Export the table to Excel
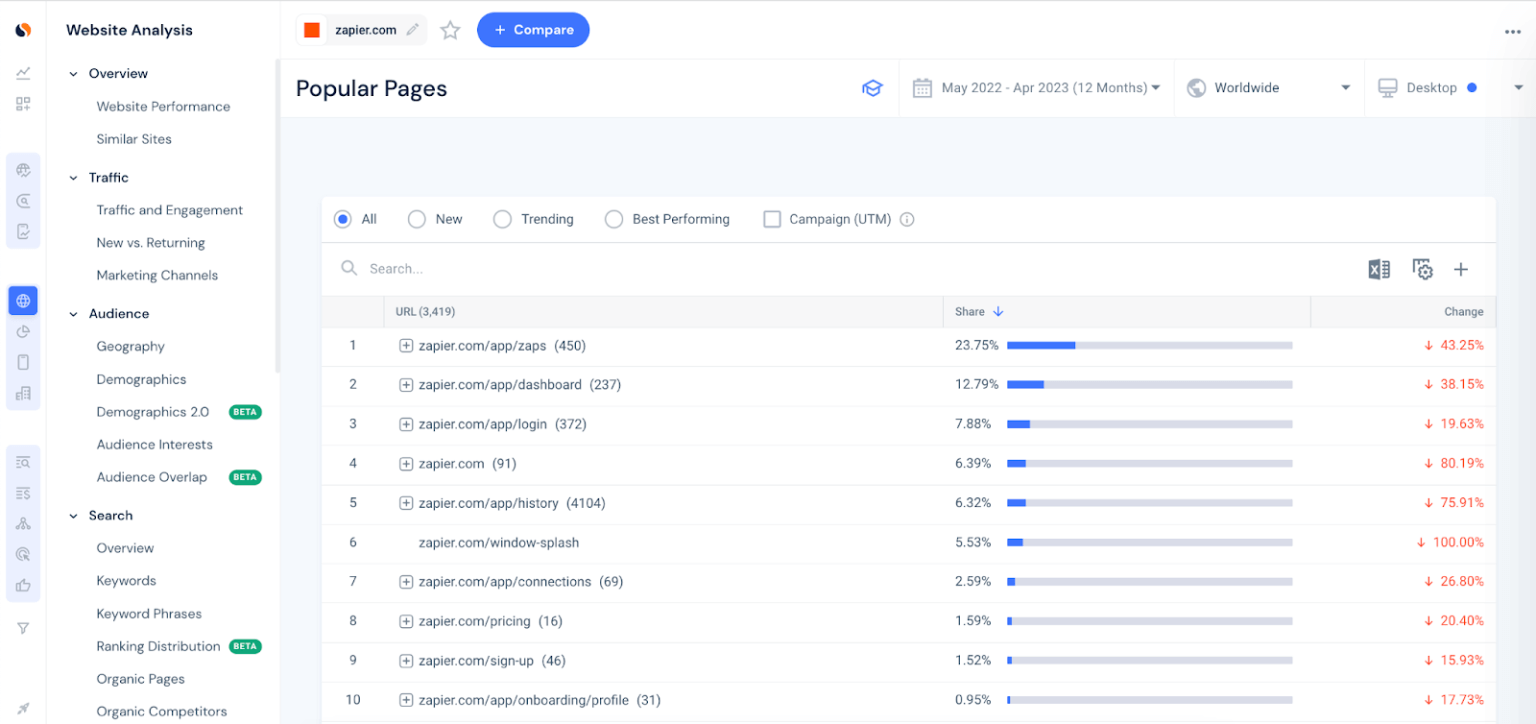Viewport: 1536px width, 724px height. coord(1380,269)
